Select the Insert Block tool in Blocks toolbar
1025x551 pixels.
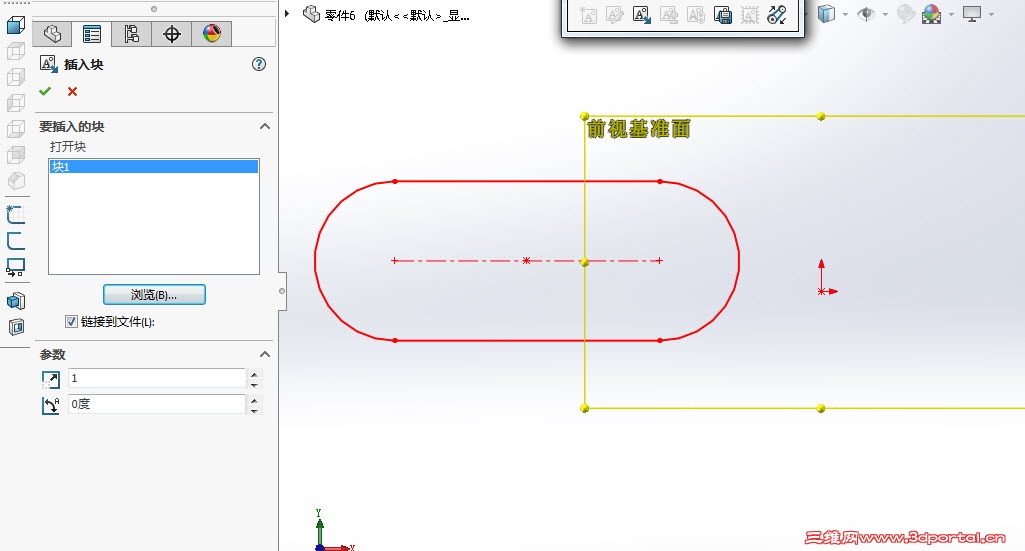click(642, 15)
